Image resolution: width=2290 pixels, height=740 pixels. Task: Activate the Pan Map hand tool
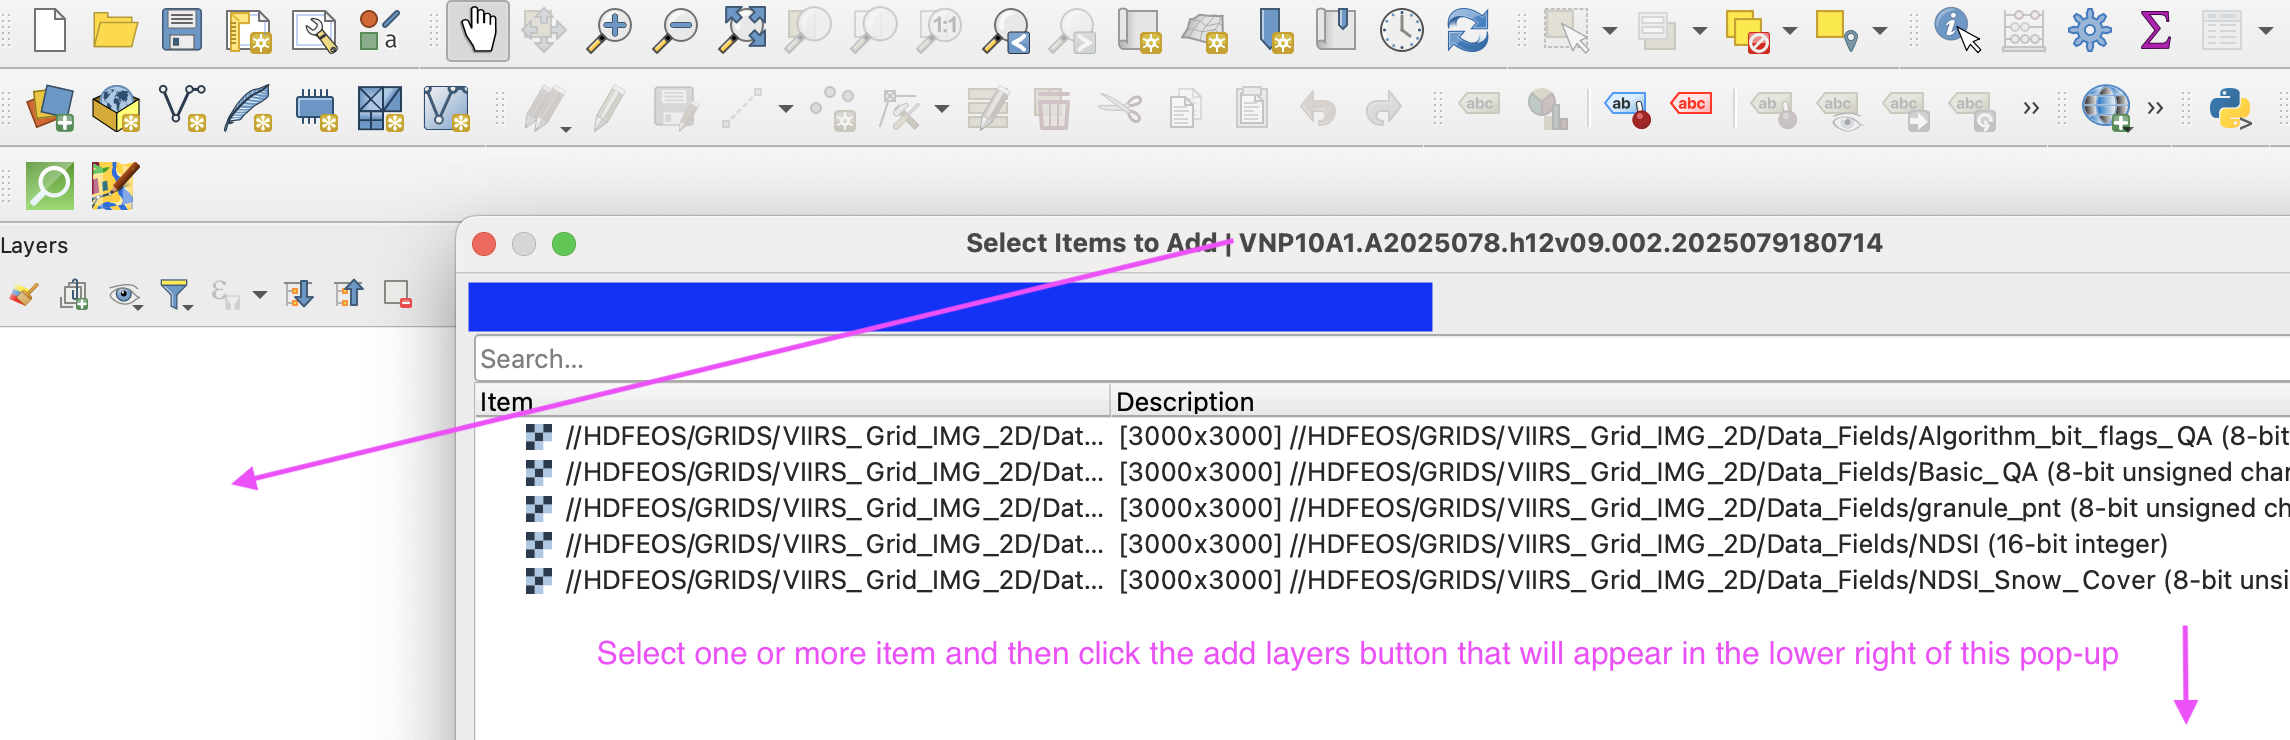point(478,30)
